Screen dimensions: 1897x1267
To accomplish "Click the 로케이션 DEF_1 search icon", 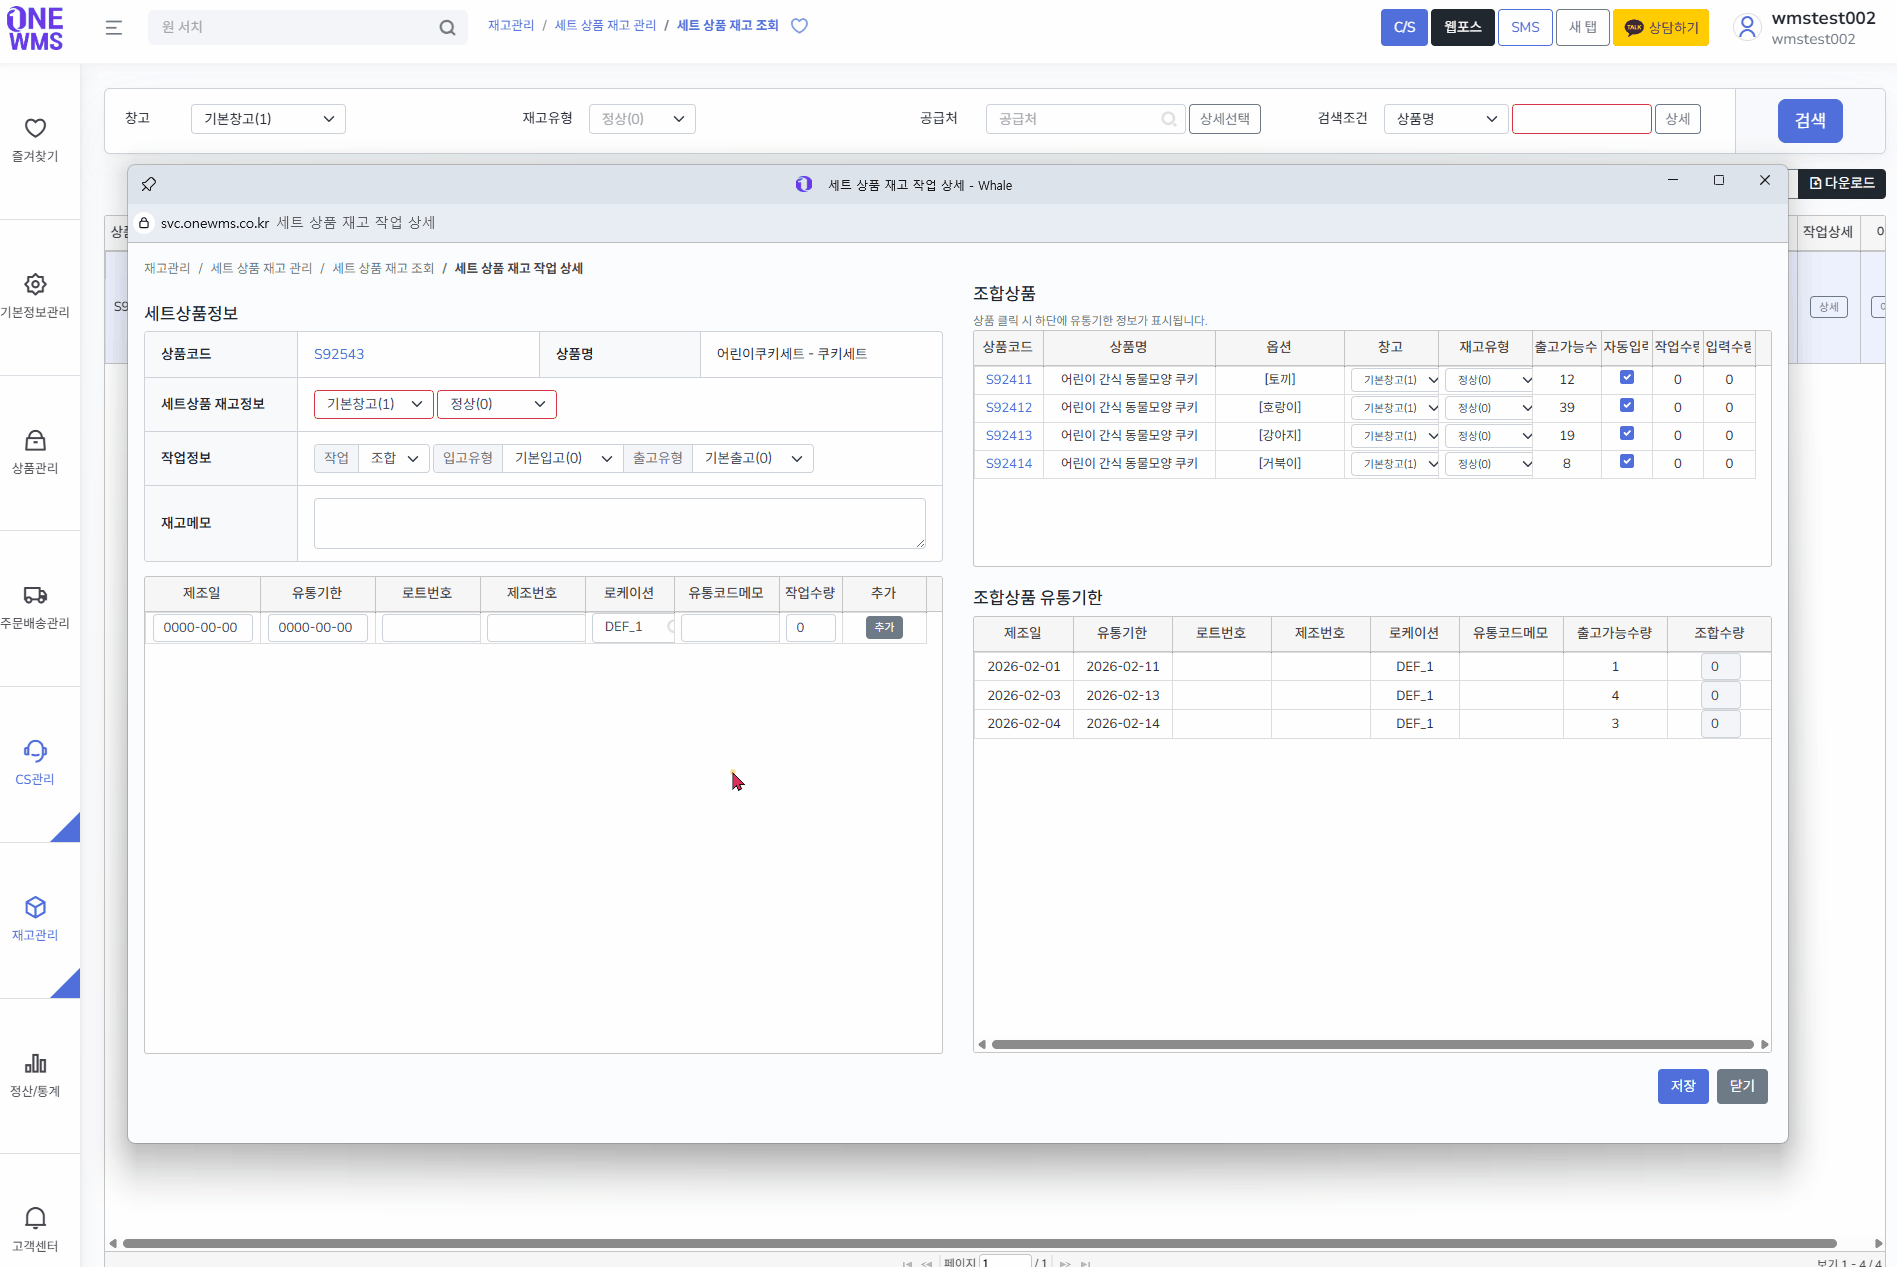I will tap(670, 627).
